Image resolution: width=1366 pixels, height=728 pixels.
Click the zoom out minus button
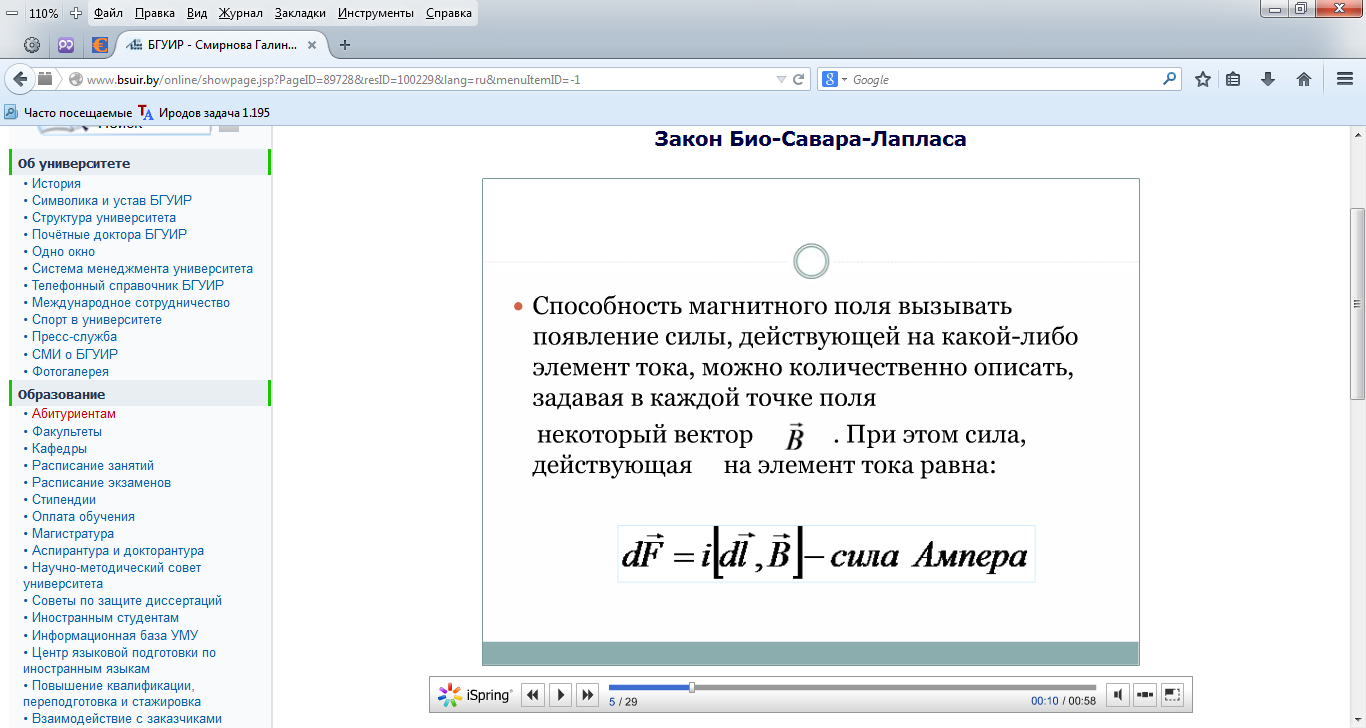point(12,13)
